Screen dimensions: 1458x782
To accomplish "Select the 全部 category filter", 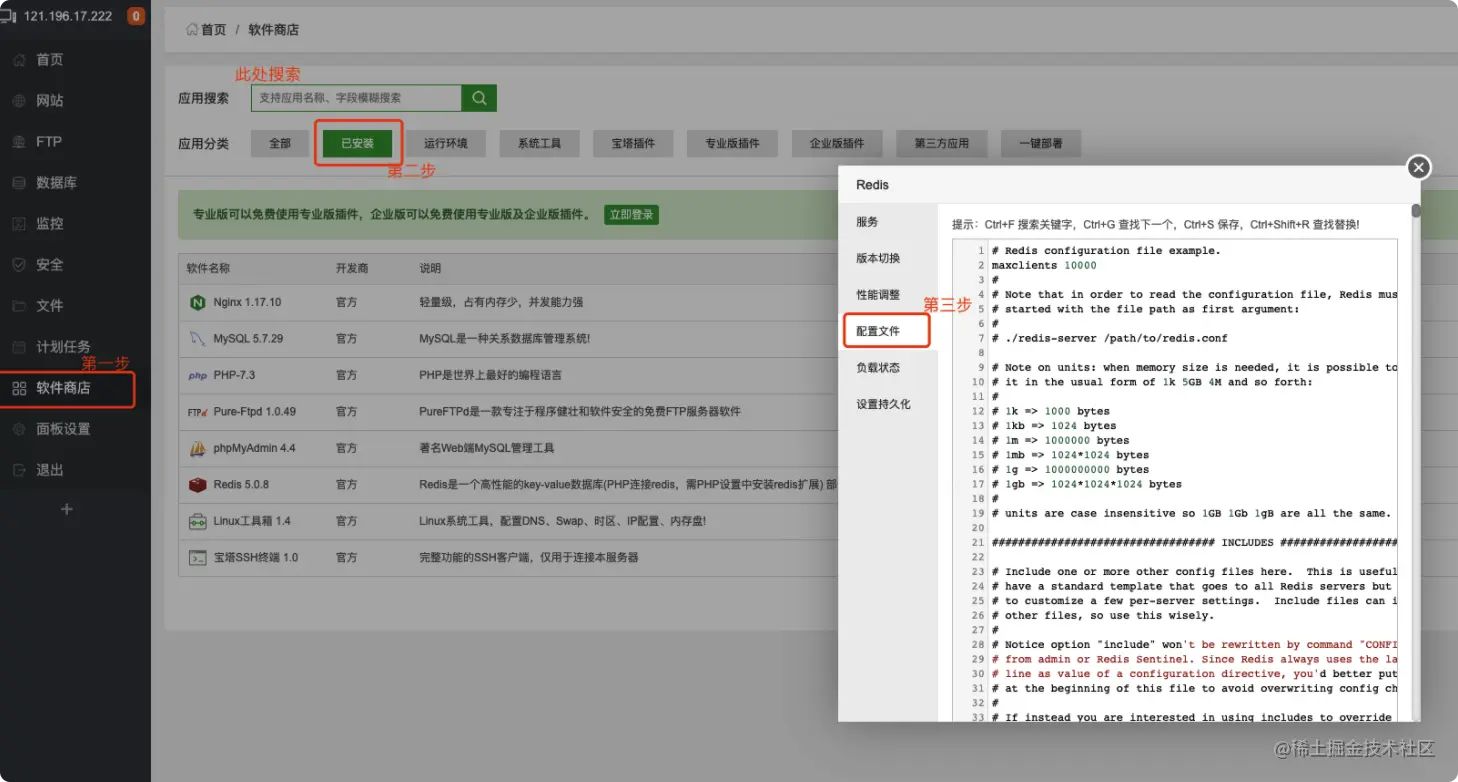I will pos(280,144).
